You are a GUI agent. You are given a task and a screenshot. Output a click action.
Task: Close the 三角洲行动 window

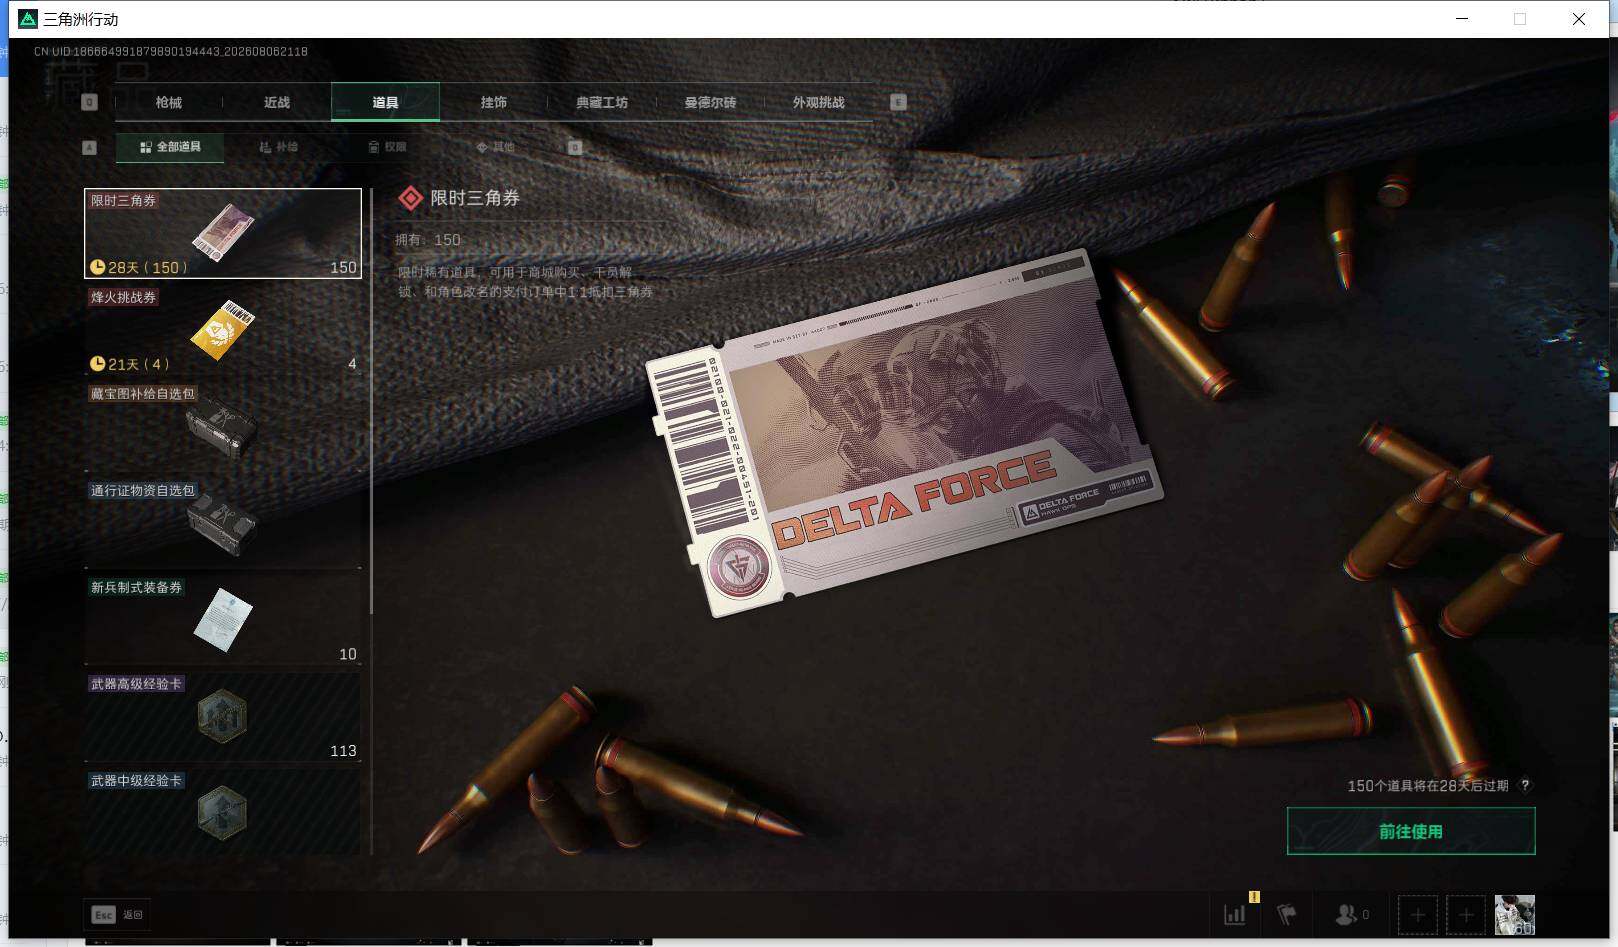(x=1579, y=19)
